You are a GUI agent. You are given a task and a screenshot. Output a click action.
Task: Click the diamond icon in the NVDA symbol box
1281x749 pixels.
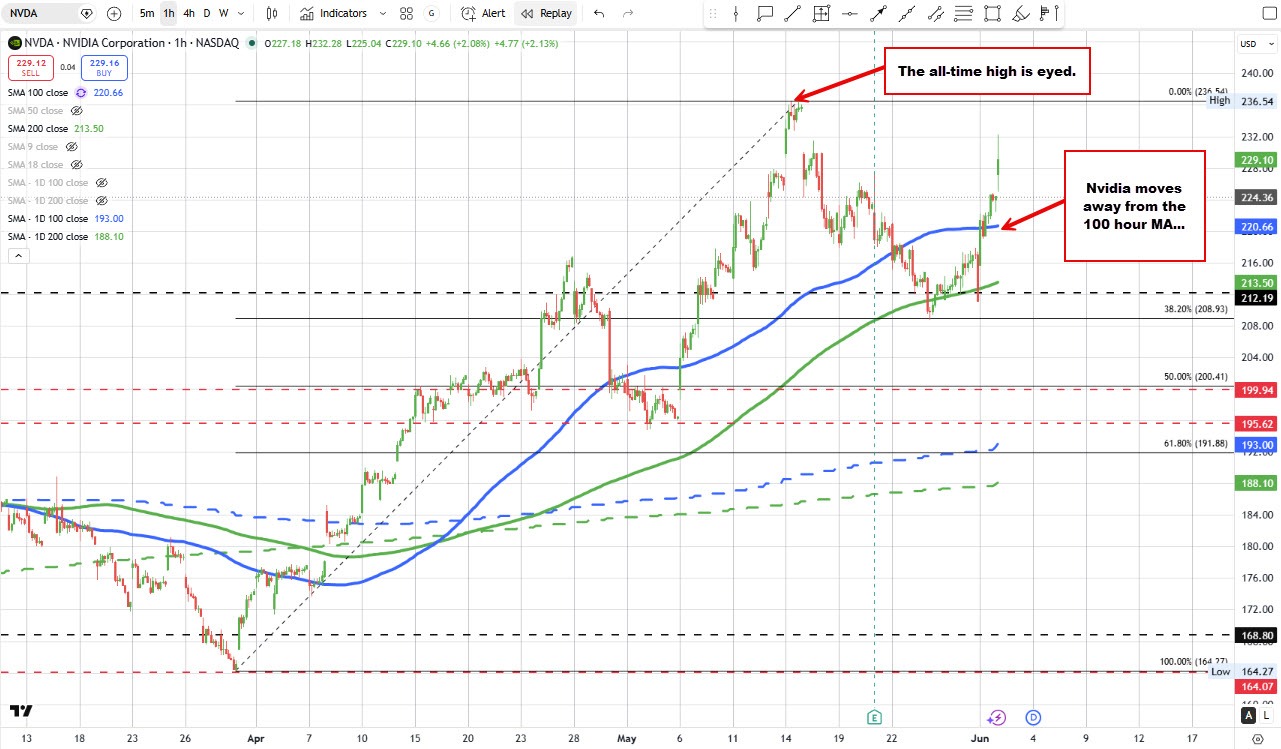pyautogui.click(x=87, y=14)
